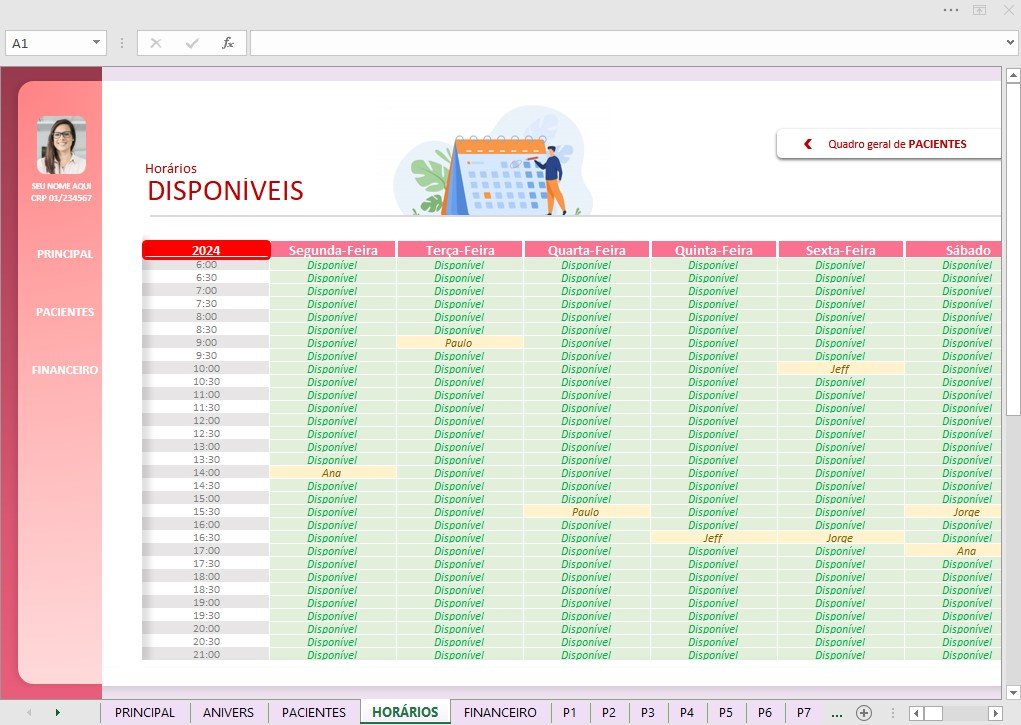The width and height of the screenshot is (1021, 725).
Task: Expand the formula bar
Action: coord(1010,42)
